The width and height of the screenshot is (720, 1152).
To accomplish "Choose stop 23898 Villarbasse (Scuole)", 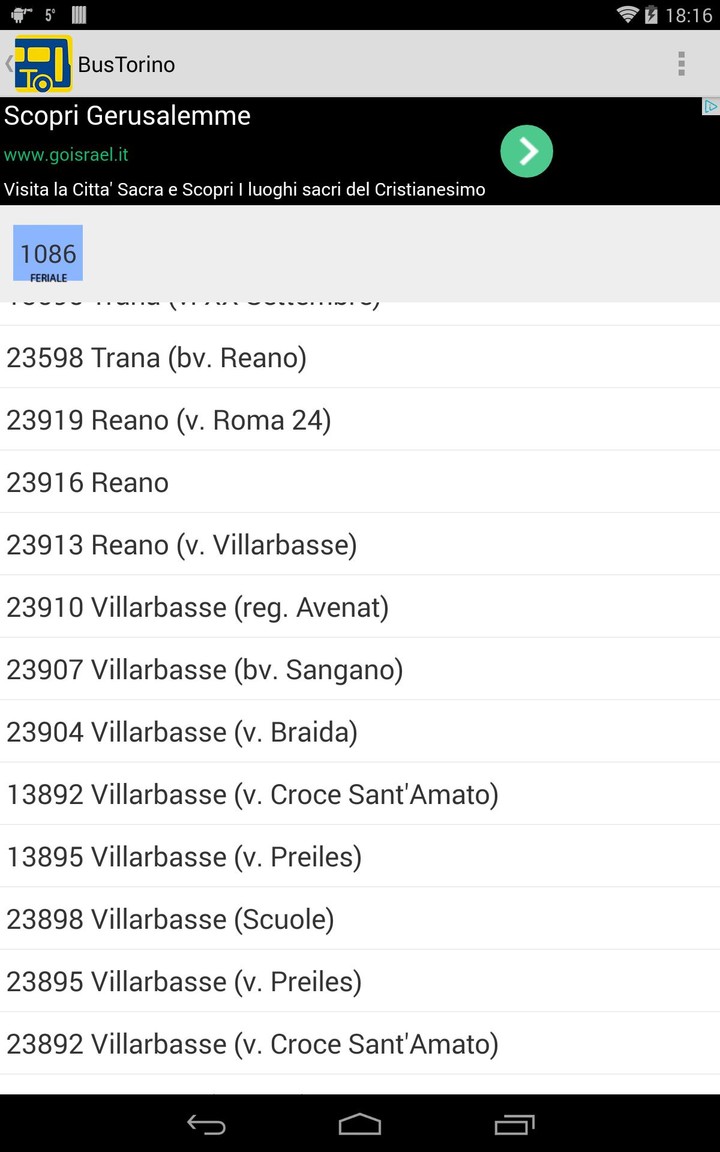I will pos(360,919).
